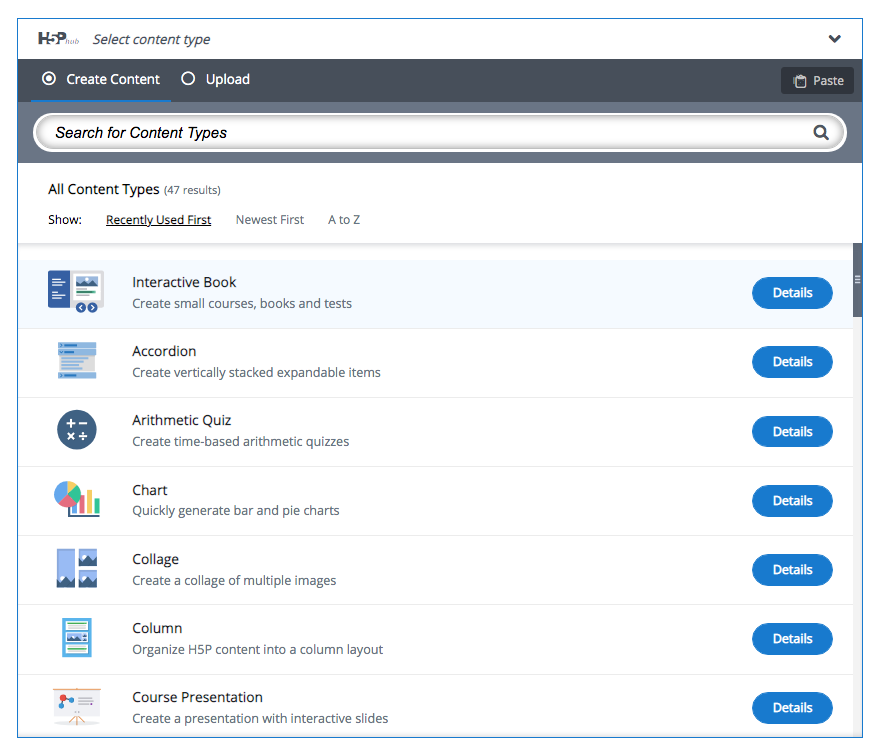Open Details for Course Presentation
The image size is (877, 738).
(792, 708)
